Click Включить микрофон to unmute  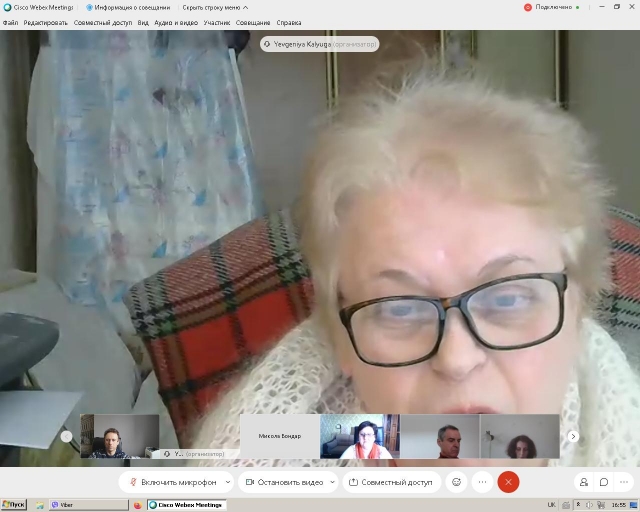click(173, 482)
